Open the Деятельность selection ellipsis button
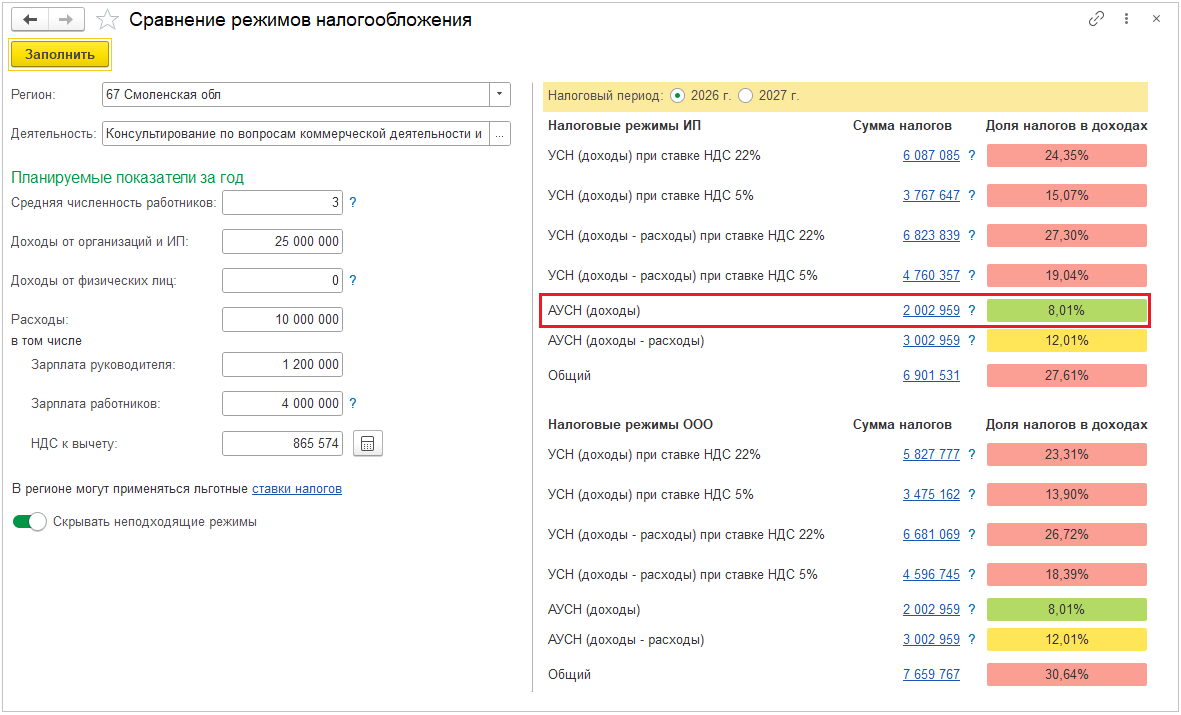1181x715 pixels. coord(499,134)
